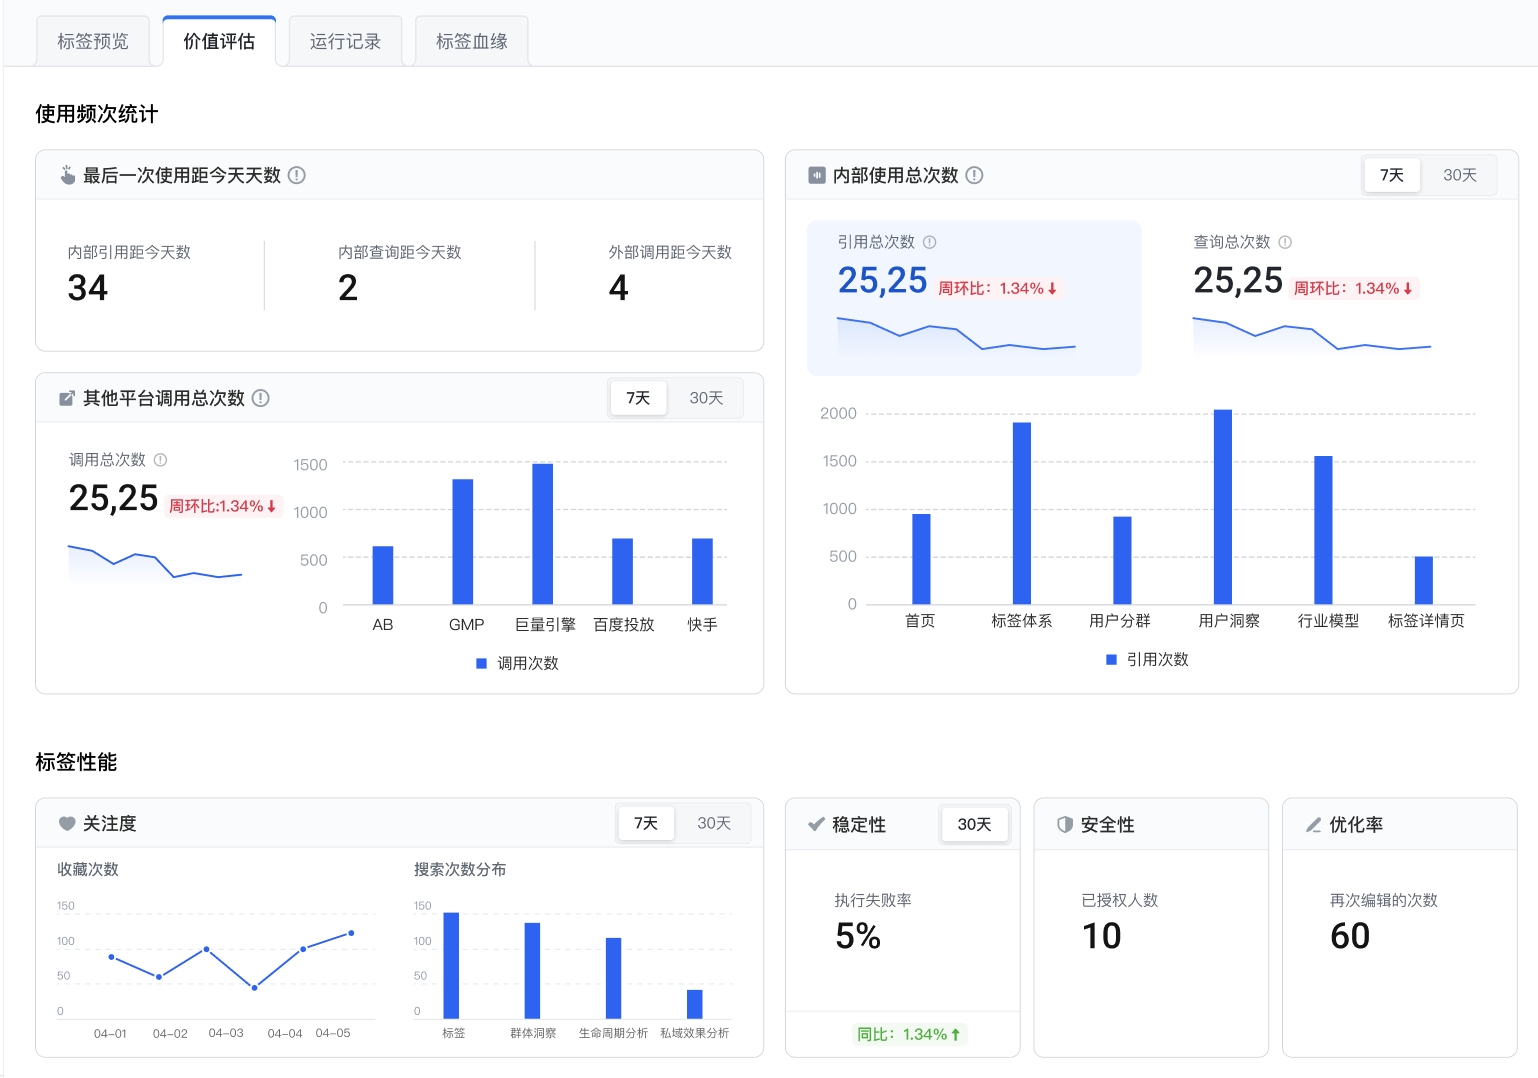Click the shield icon beside 安全性
Screen dimensions: 1538x1078
[1065, 825]
